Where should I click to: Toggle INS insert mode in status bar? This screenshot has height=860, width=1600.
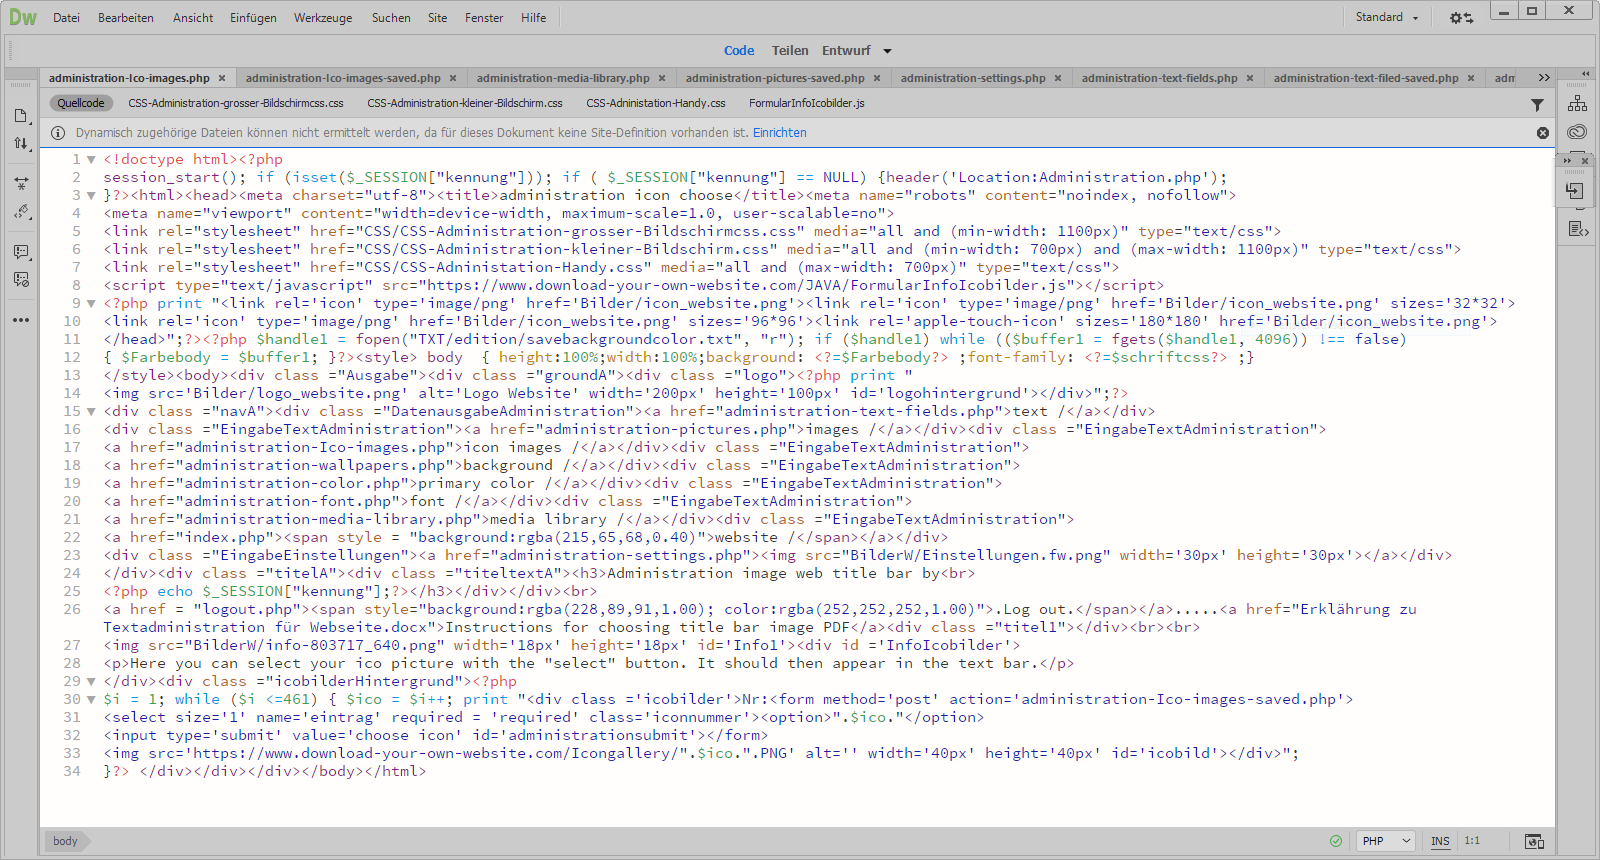pos(1440,841)
